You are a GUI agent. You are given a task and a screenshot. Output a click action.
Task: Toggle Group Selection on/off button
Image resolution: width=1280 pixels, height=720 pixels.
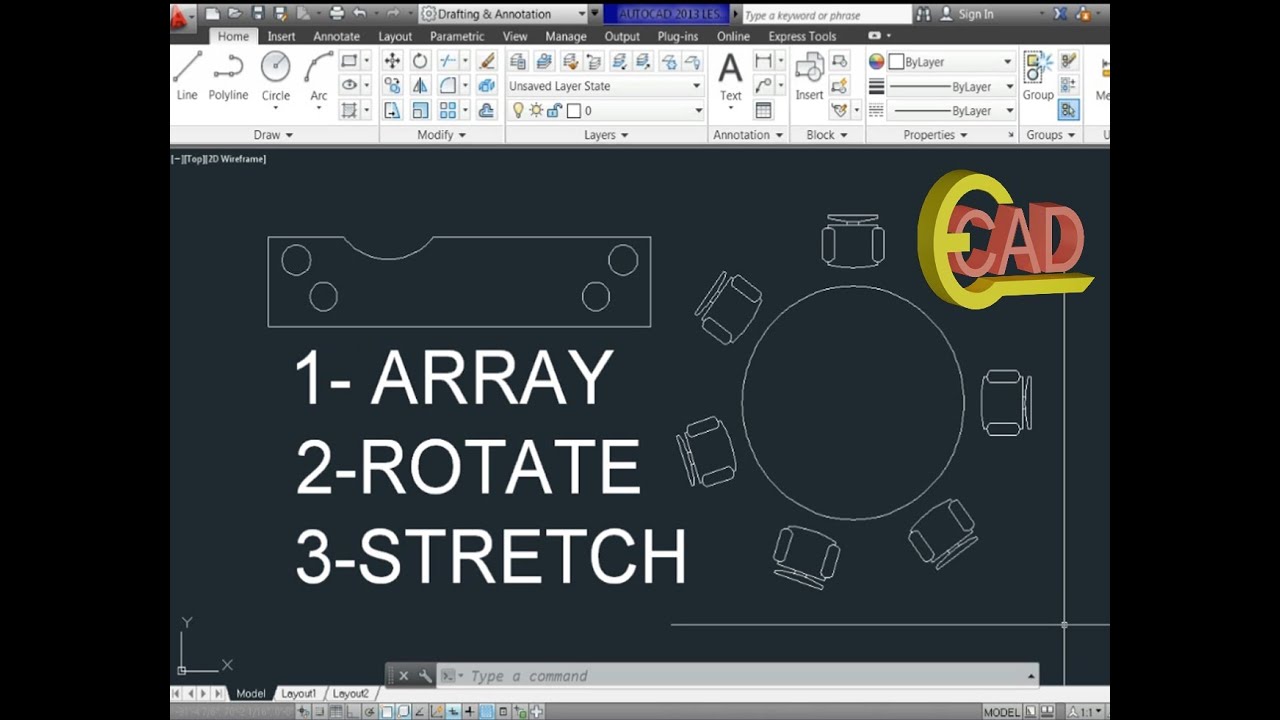click(1068, 111)
